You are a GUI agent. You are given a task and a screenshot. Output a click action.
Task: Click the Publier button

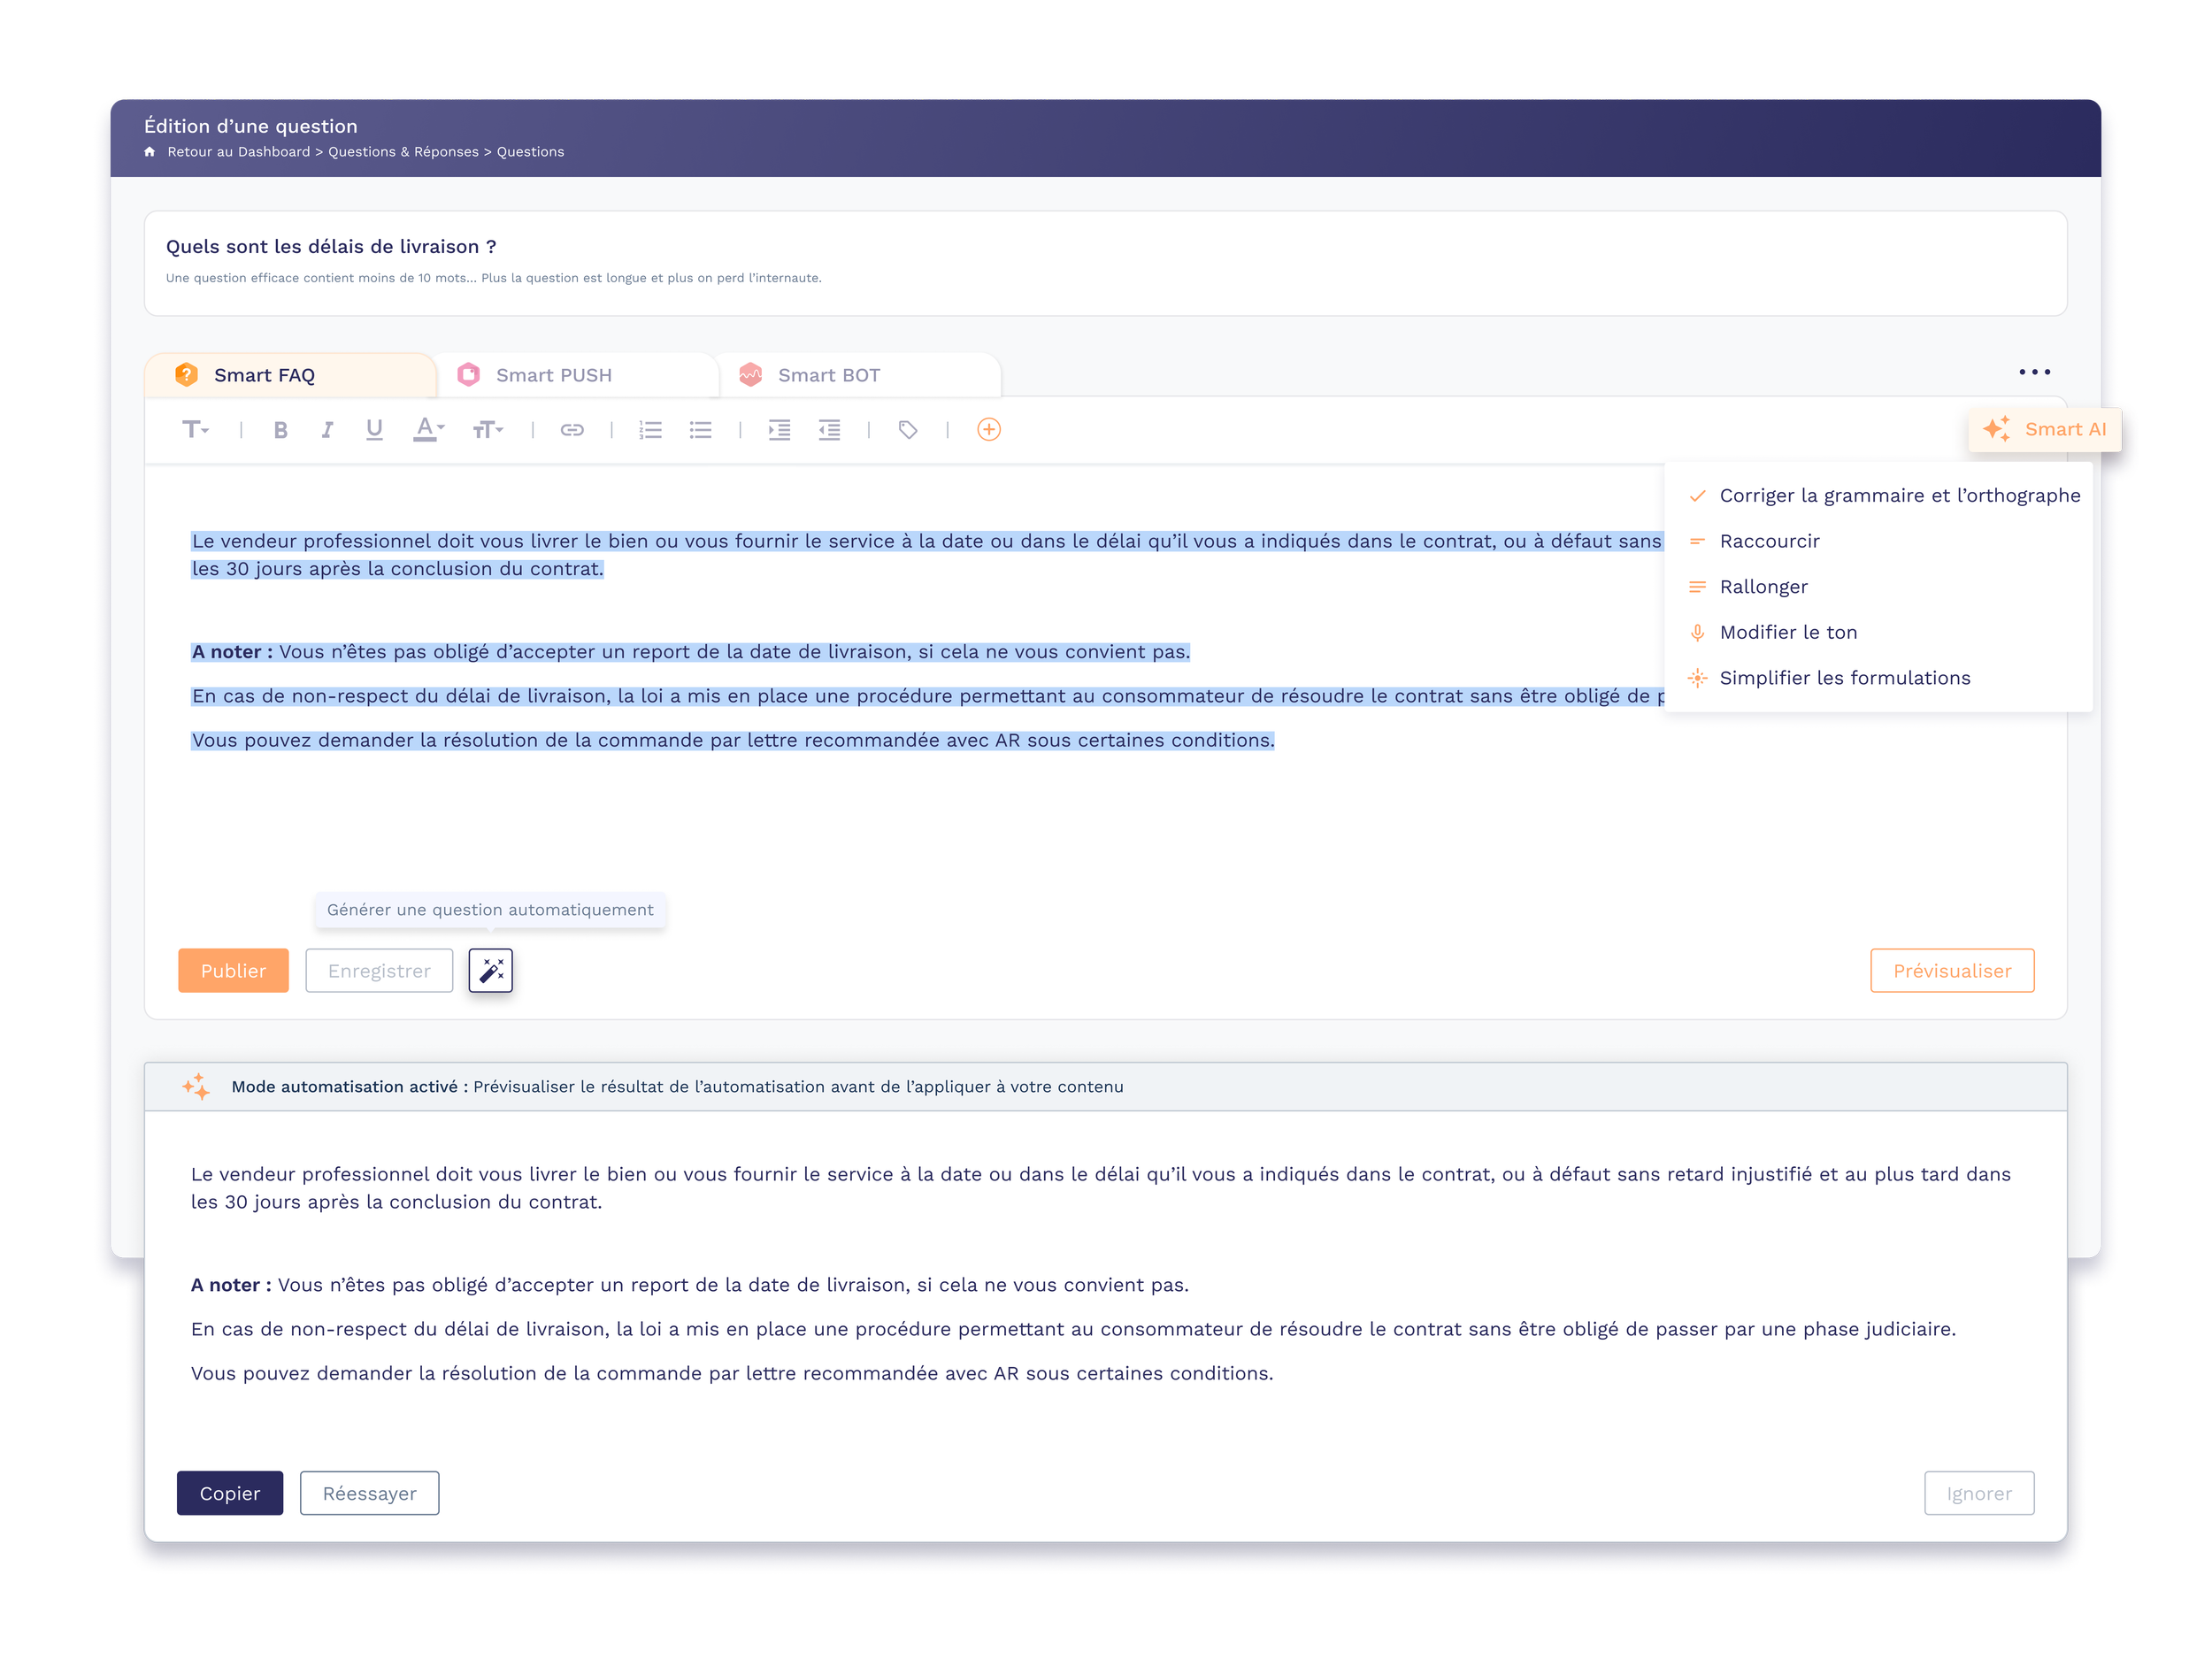(x=233, y=970)
